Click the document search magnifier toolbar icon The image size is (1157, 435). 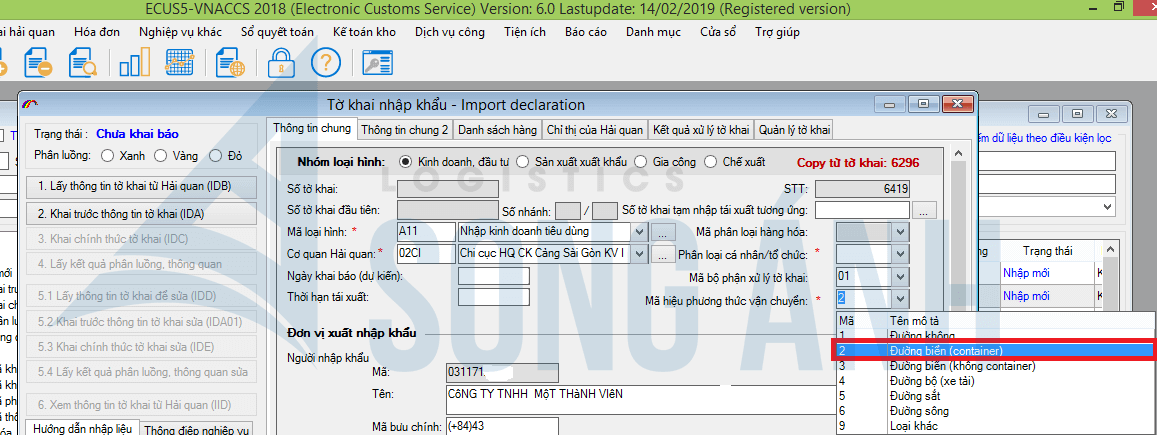82,63
